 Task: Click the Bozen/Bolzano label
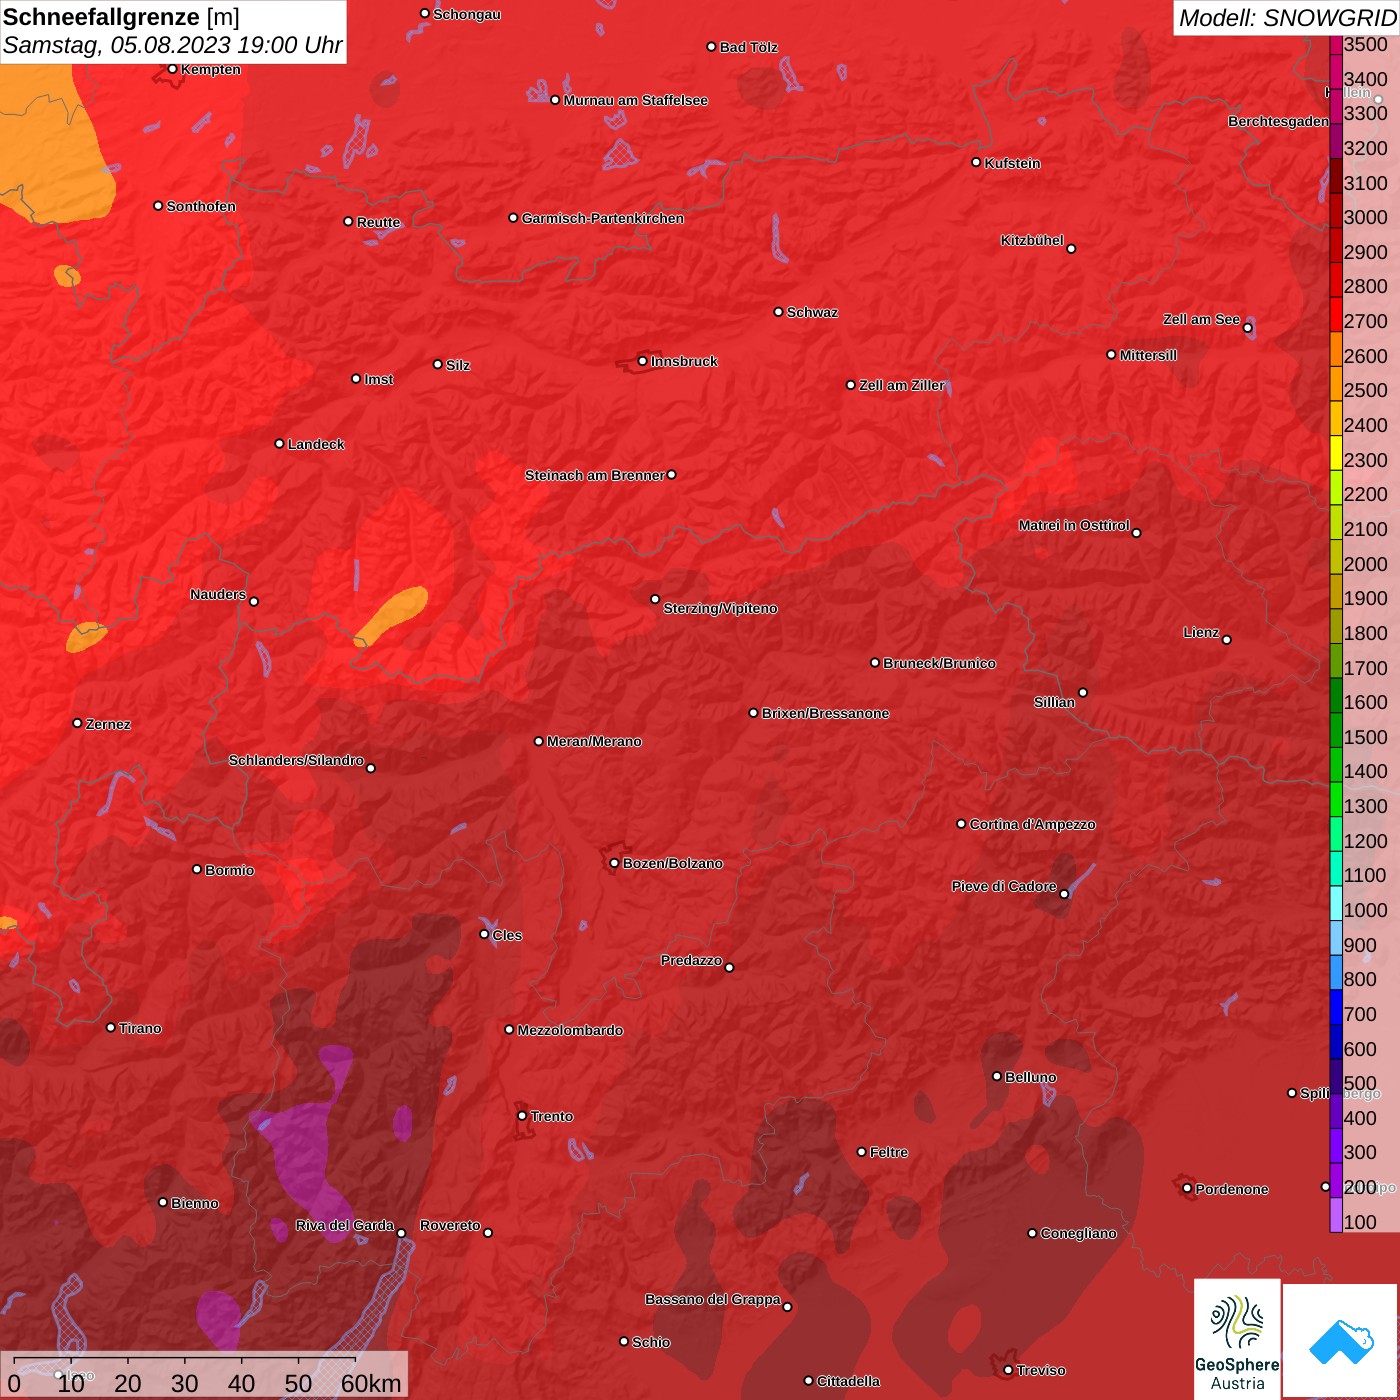click(x=672, y=863)
